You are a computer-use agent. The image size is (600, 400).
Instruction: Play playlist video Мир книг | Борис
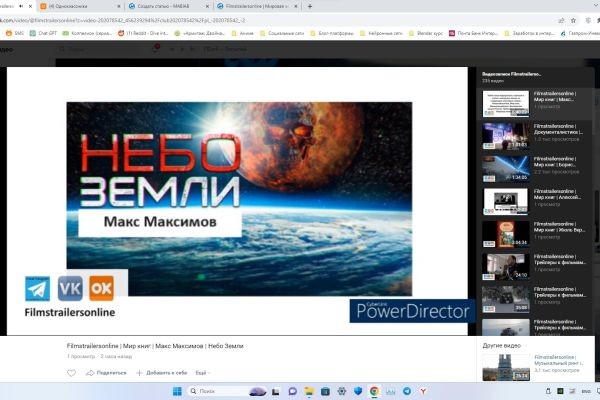(534, 169)
